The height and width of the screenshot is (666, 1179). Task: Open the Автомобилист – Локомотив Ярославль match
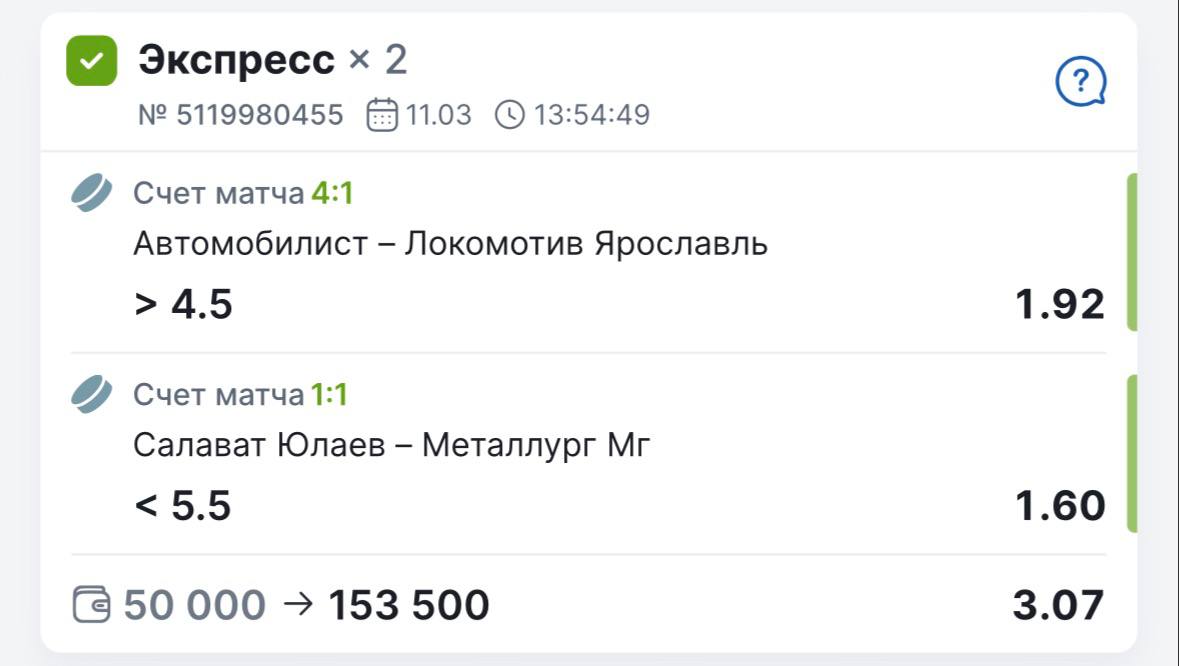(450, 244)
